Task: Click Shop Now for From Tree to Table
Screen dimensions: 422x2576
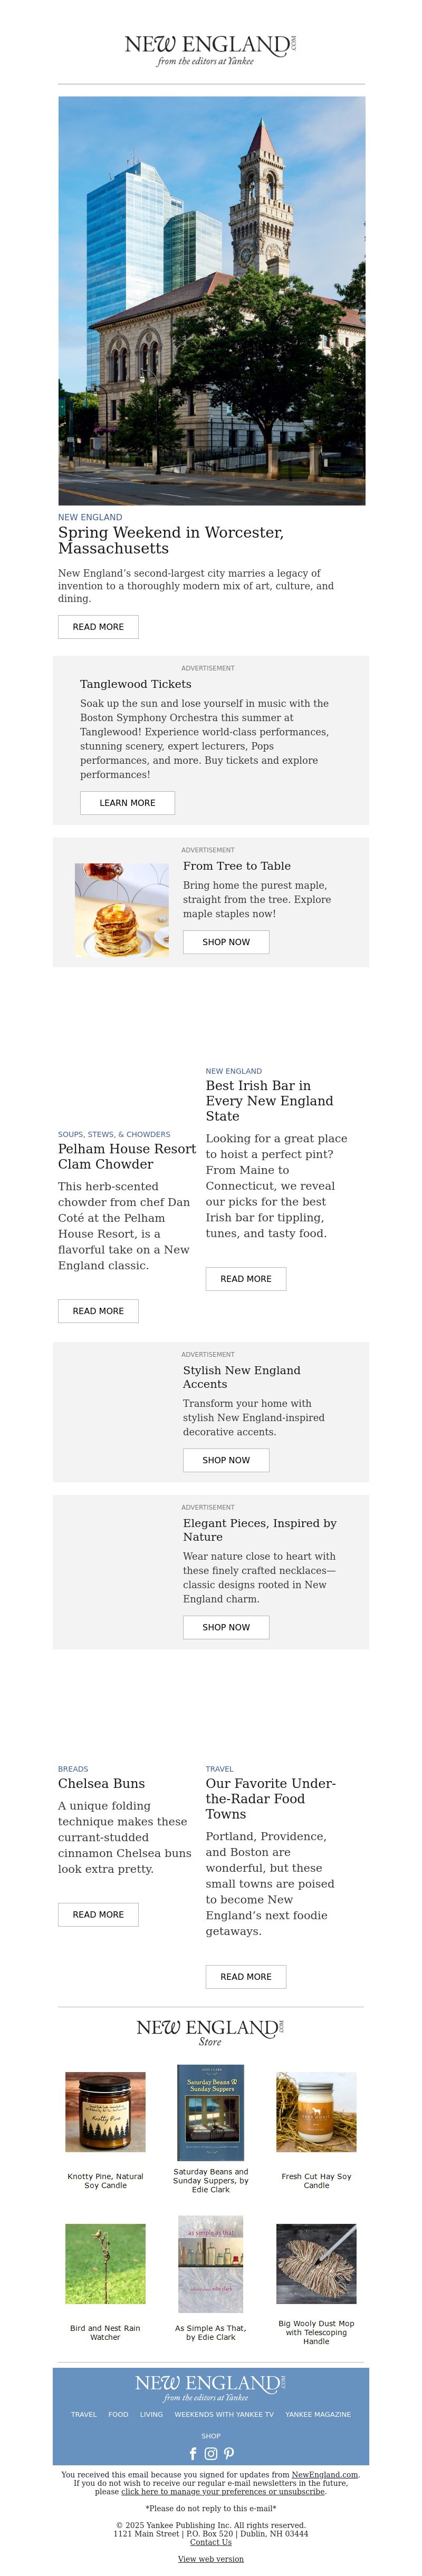Action: pyautogui.click(x=226, y=941)
